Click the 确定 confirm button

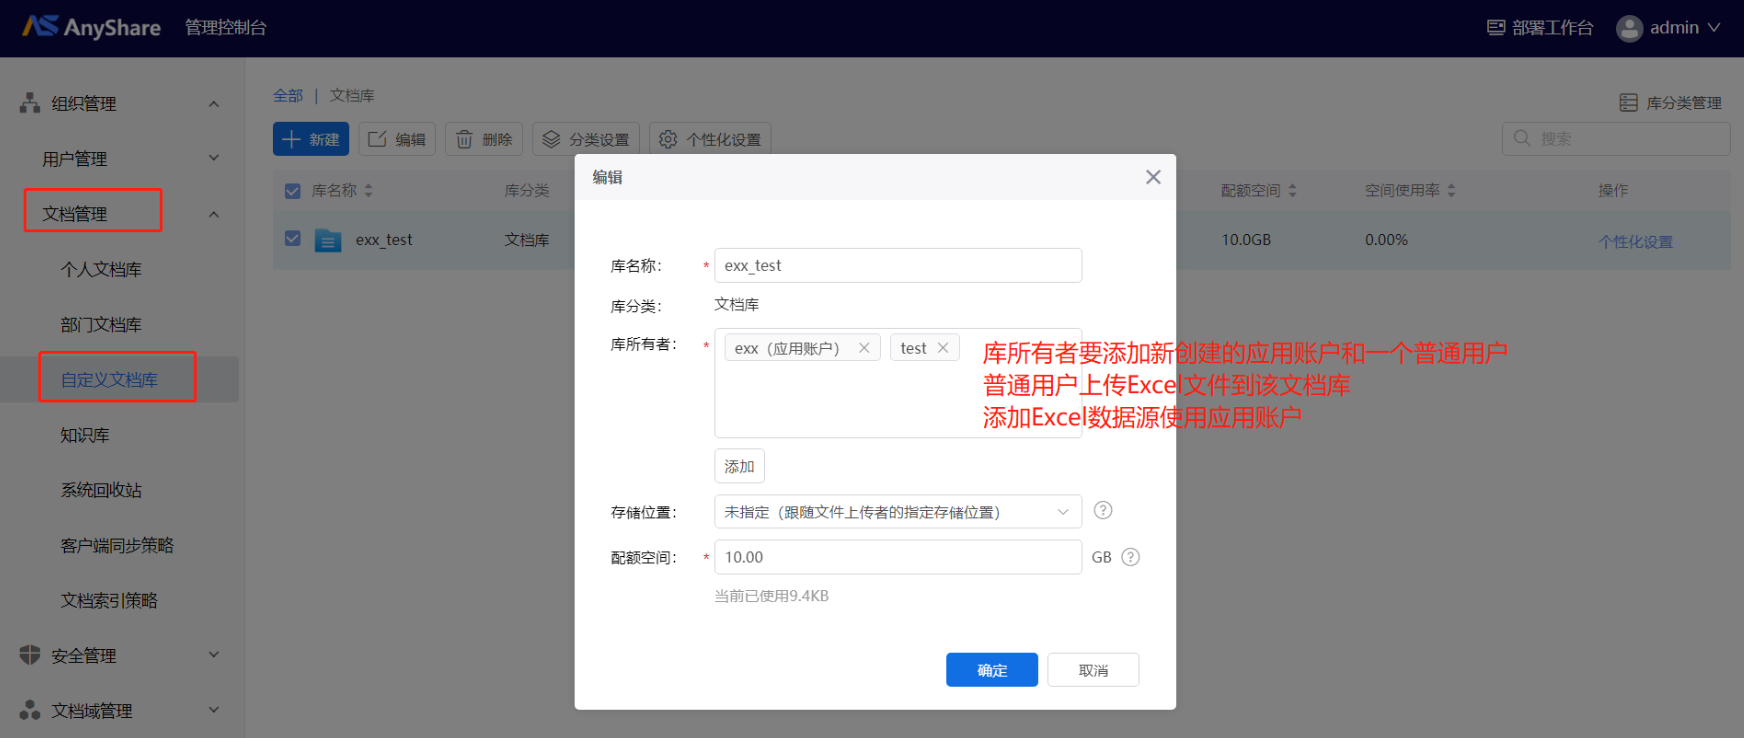pos(992,670)
